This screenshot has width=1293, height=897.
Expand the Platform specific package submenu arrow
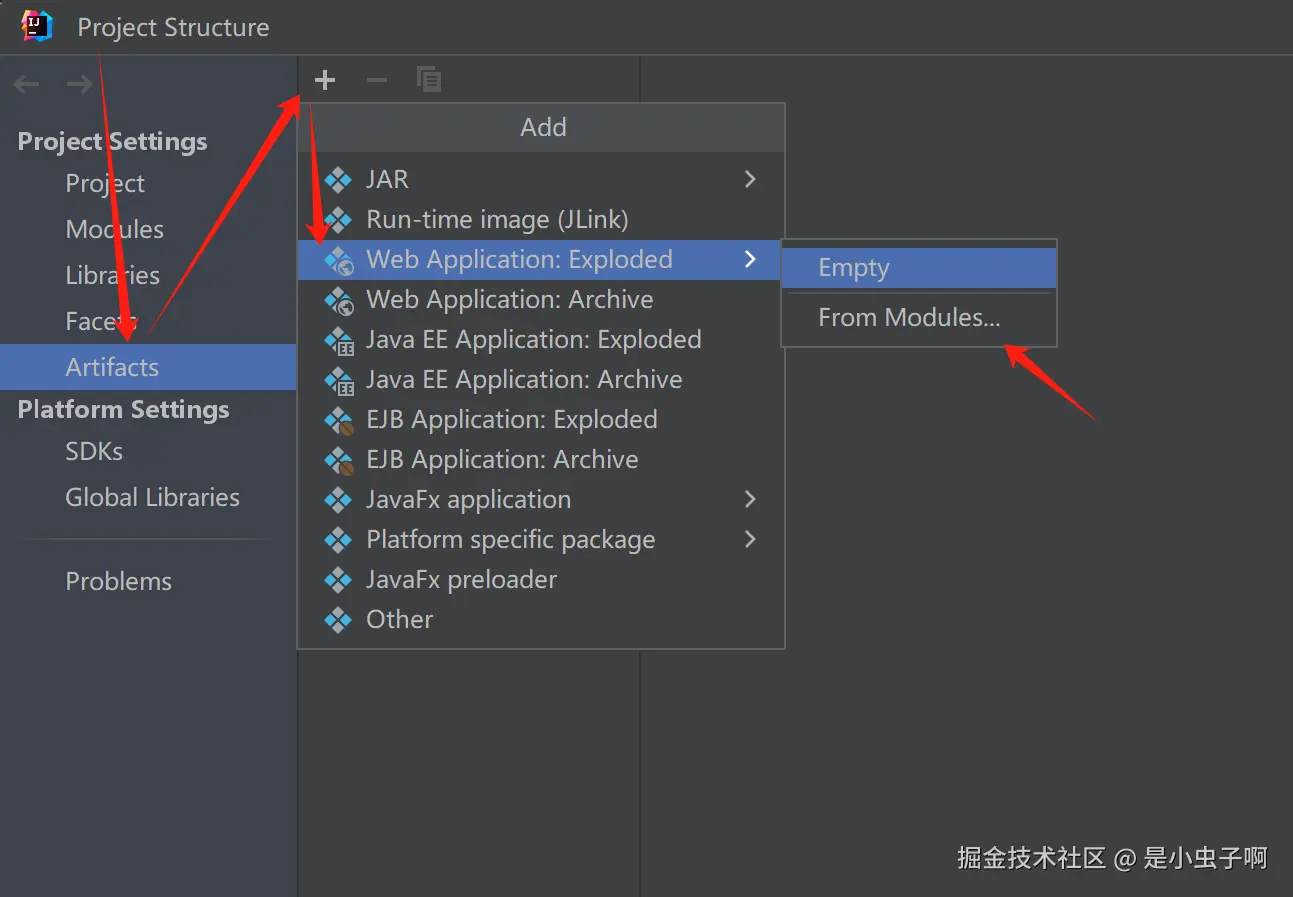(750, 539)
